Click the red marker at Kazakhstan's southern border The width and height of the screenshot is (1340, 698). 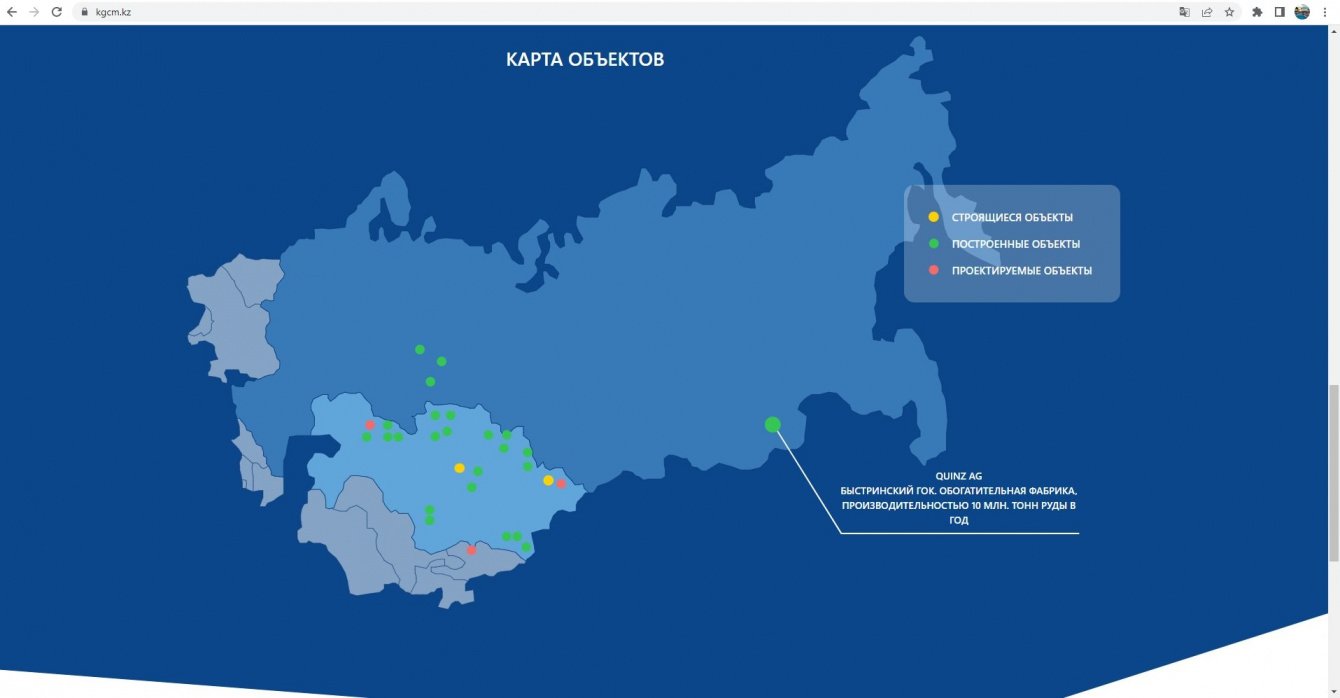click(x=471, y=549)
